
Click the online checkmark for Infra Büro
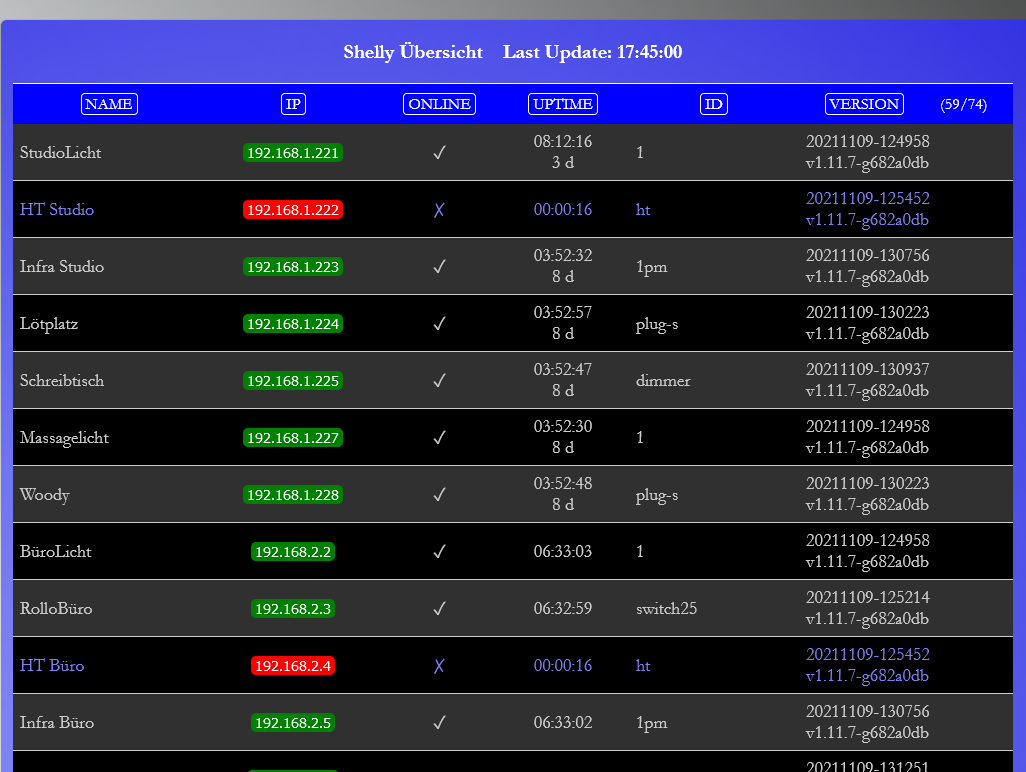pos(439,722)
